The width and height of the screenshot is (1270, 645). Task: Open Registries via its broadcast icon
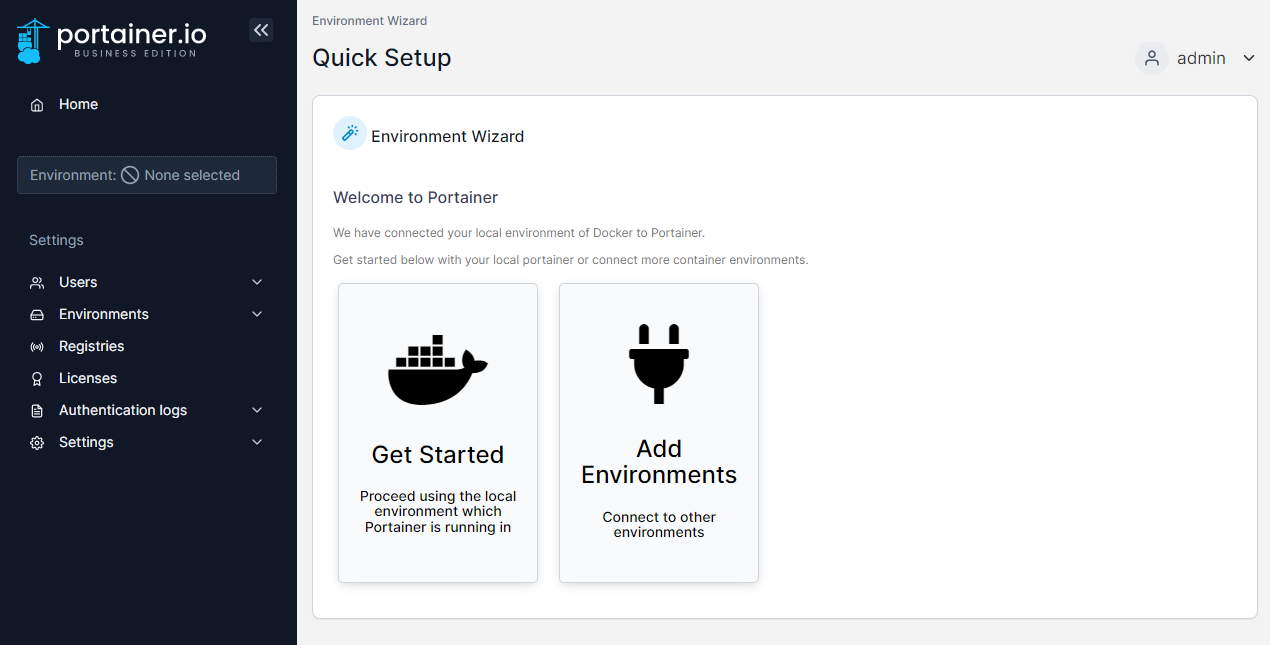point(36,346)
